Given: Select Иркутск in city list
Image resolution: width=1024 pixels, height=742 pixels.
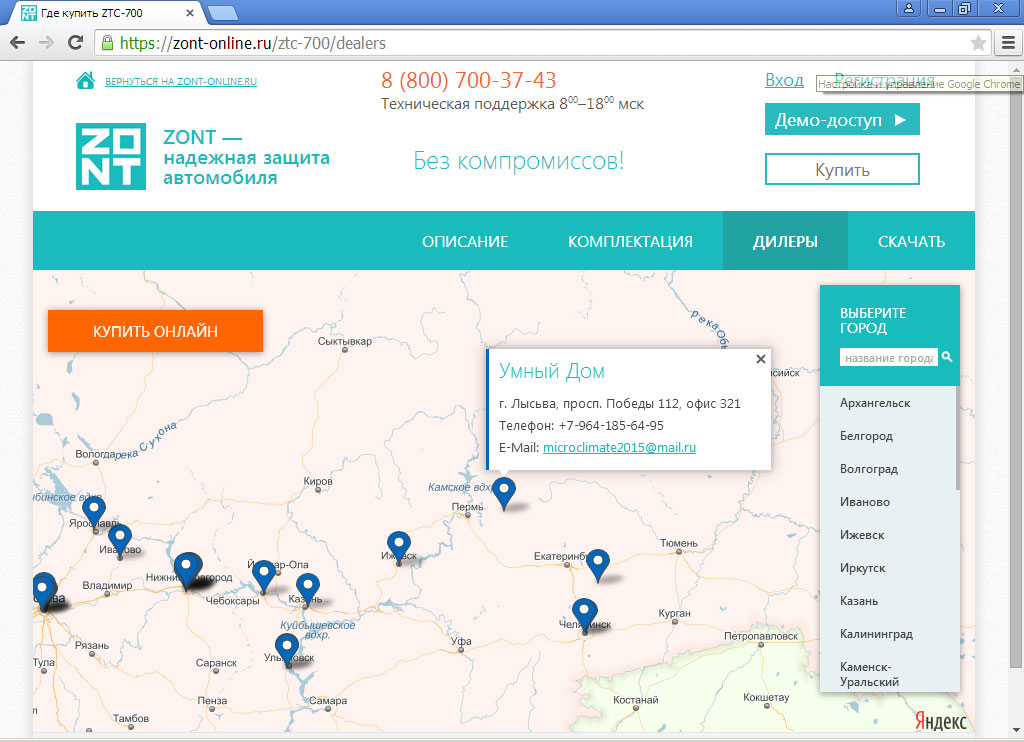Looking at the screenshot, I should [863, 568].
